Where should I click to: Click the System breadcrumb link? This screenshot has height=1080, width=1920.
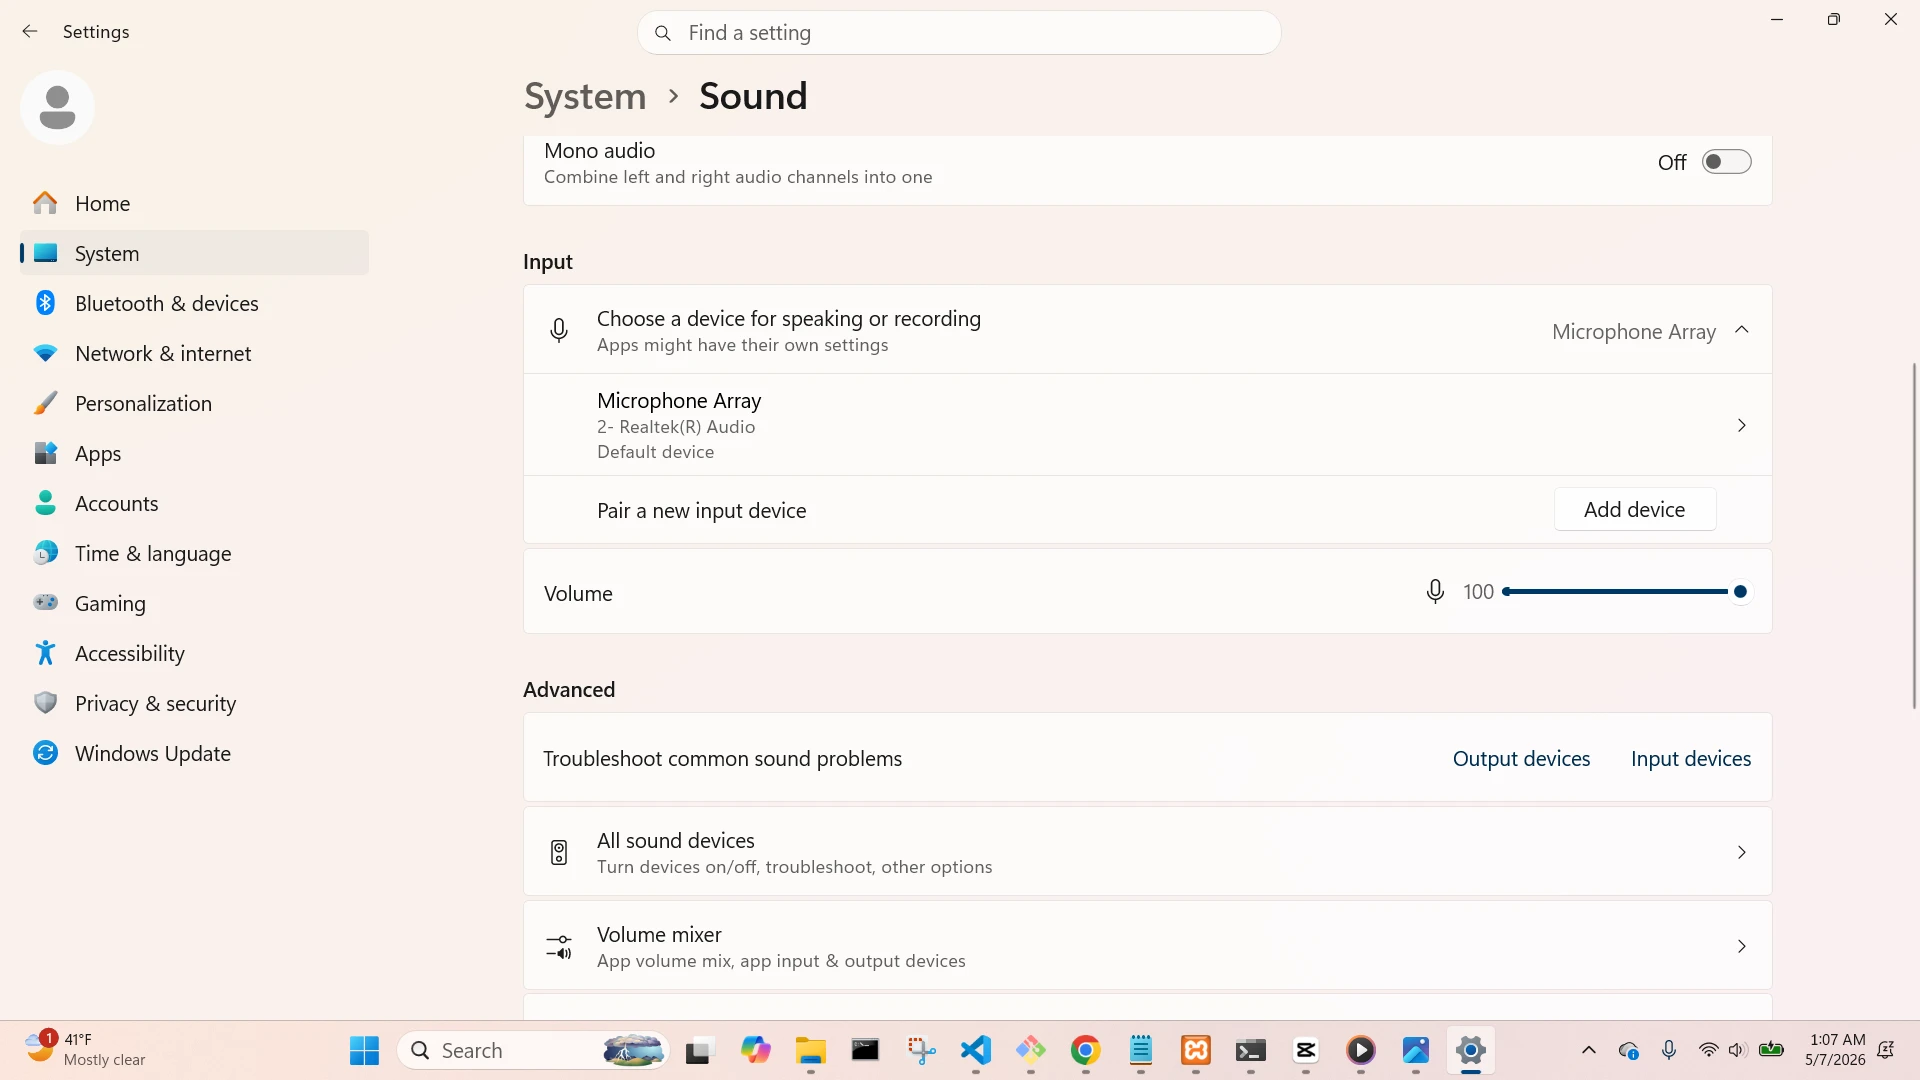tap(585, 96)
